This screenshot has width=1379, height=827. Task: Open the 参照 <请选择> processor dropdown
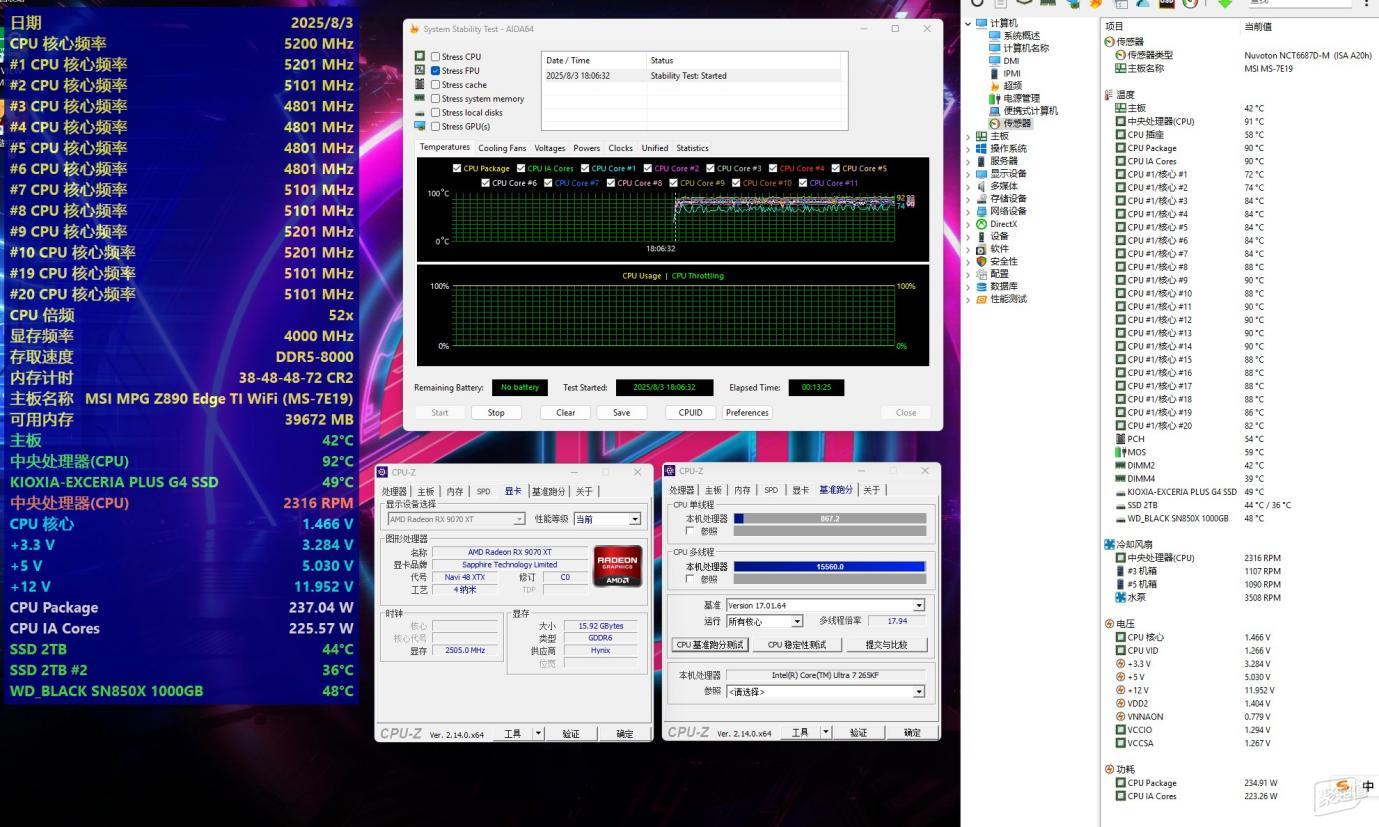tap(919, 692)
